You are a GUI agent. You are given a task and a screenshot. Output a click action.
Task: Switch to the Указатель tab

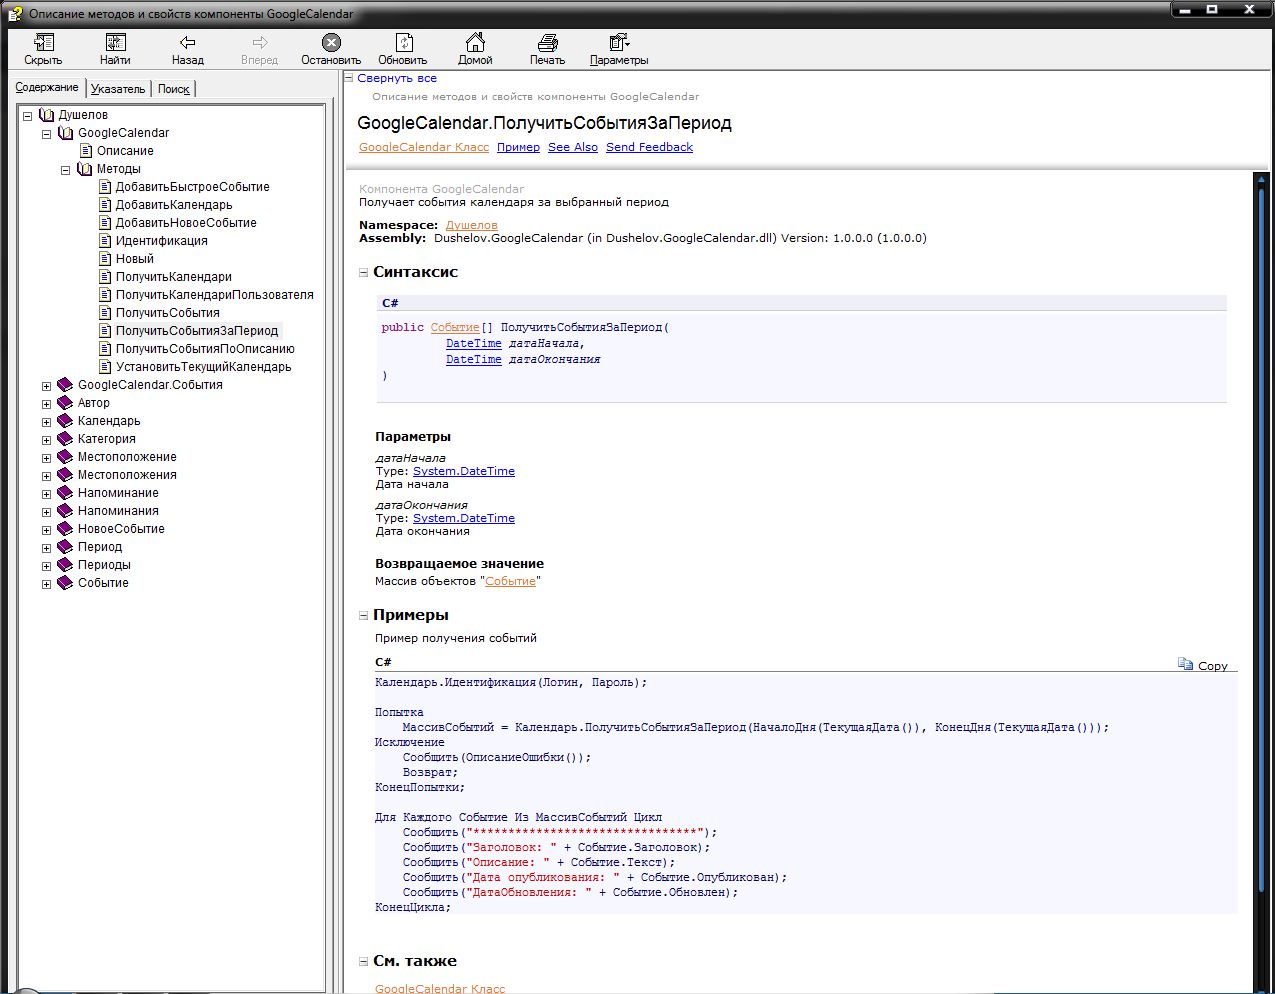coord(118,89)
